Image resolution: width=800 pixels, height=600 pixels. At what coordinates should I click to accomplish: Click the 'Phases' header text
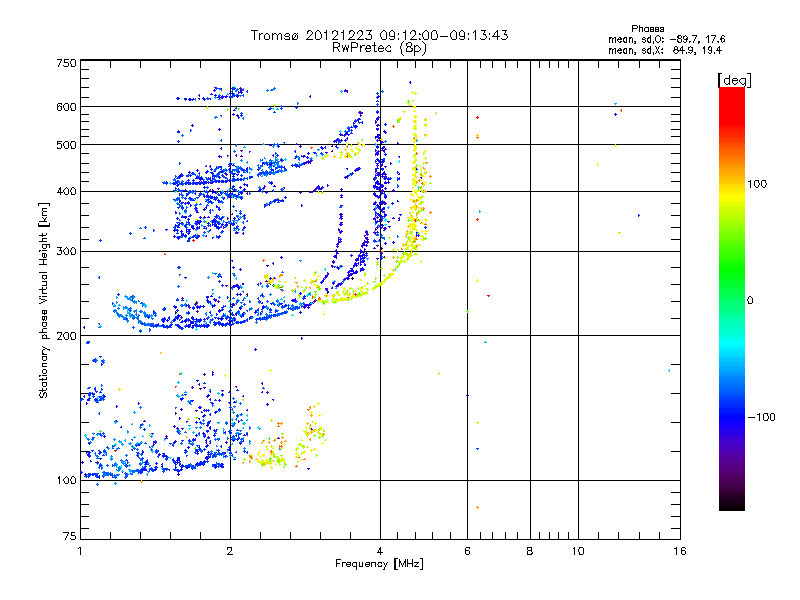tap(647, 29)
